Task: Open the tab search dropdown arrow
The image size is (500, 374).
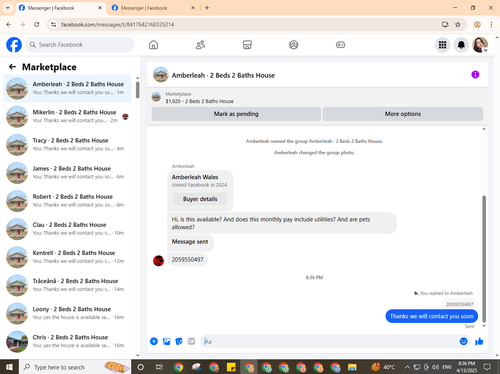Action: pyautogui.click(x=8, y=8)
